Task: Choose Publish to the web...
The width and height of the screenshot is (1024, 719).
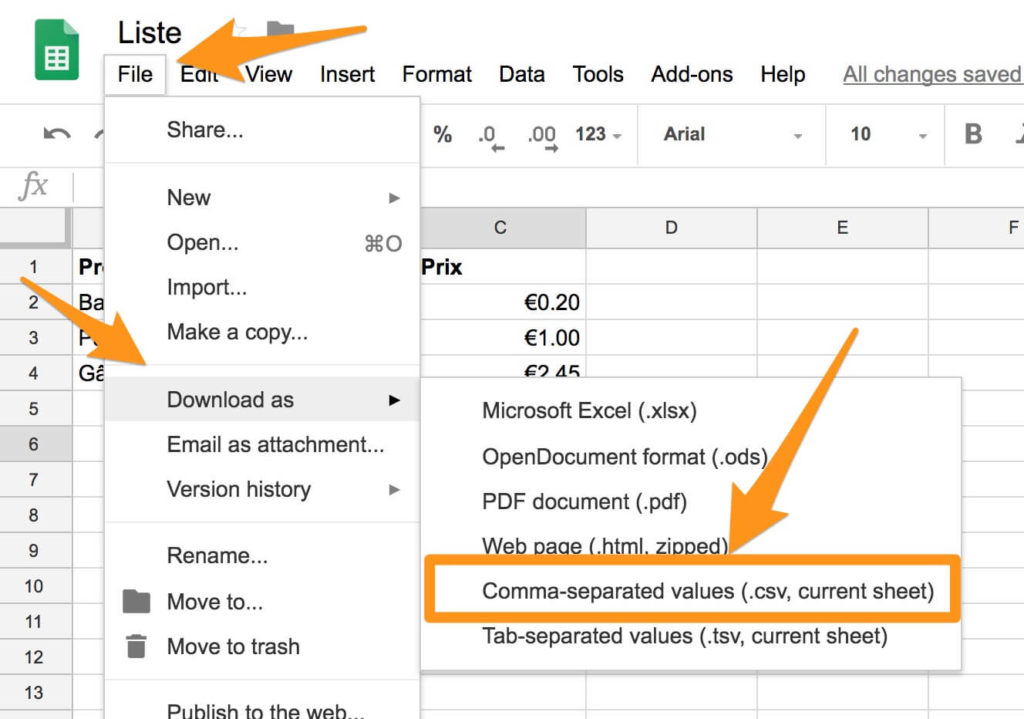Action: 262,710
